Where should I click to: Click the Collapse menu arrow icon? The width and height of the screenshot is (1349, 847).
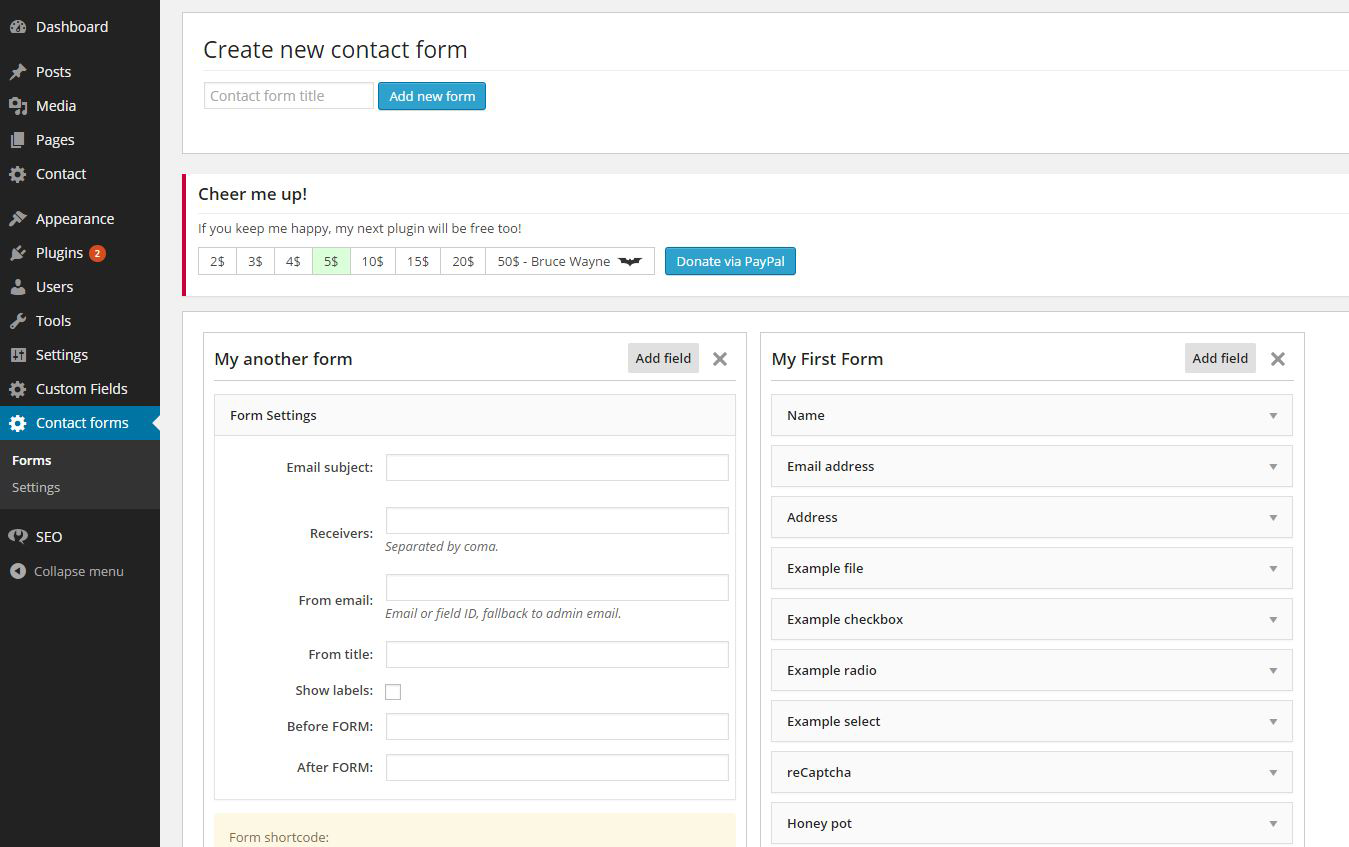click(x=17, y=571)
